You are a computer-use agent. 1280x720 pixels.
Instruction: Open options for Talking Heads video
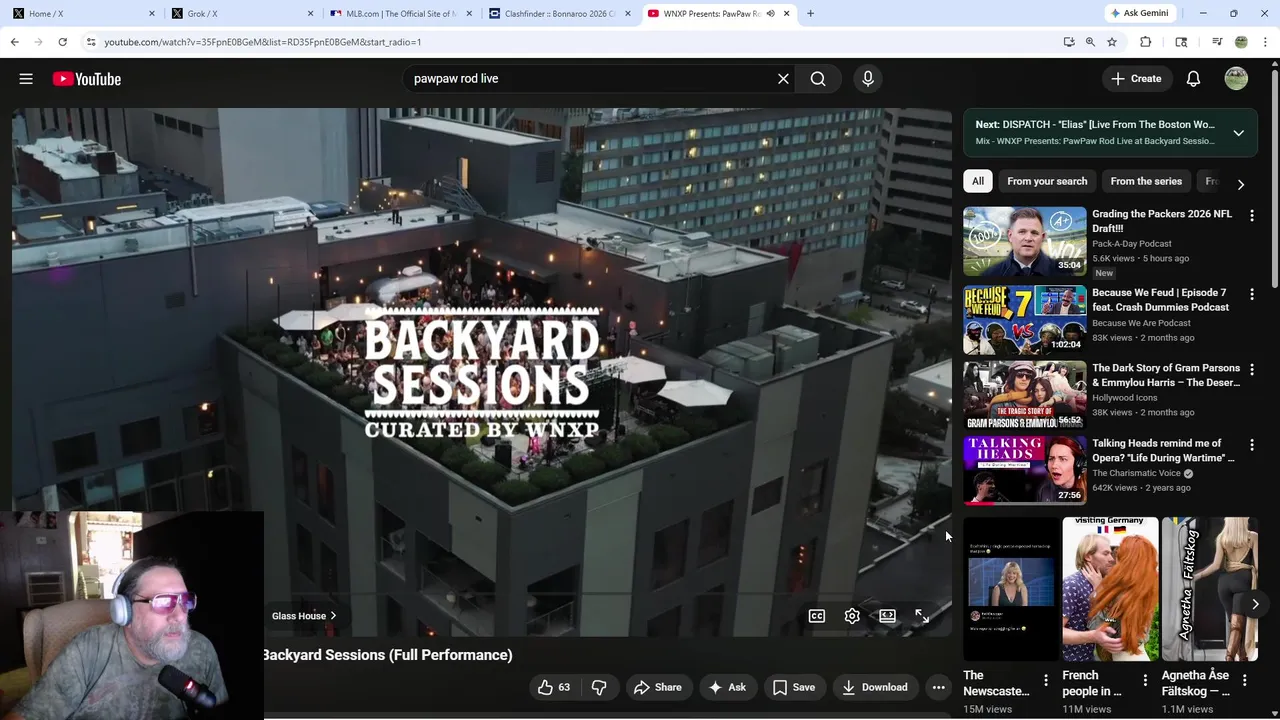tap(1251, 444)
